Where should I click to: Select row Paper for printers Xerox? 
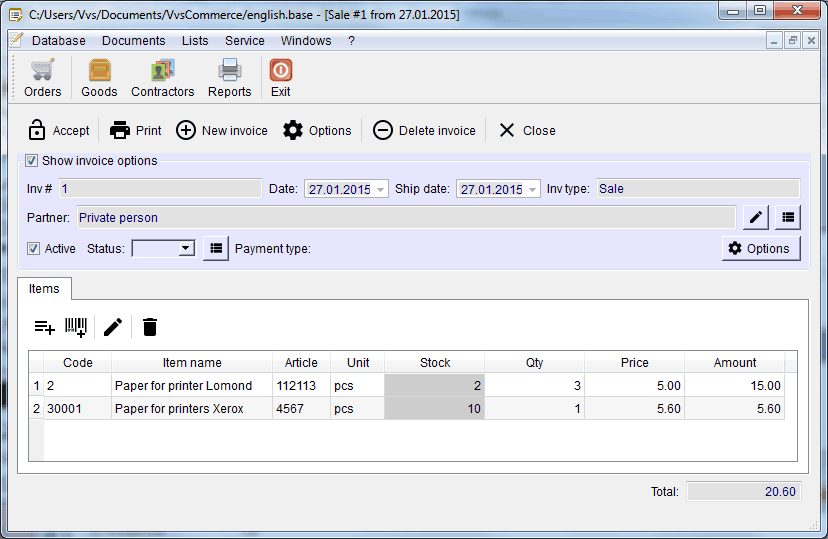407,409
